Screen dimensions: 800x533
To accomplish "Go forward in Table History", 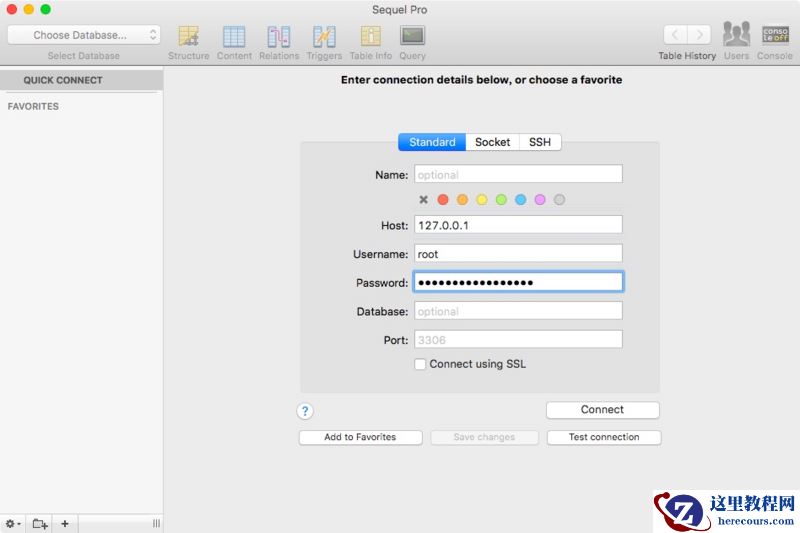I will click(699, 35).
